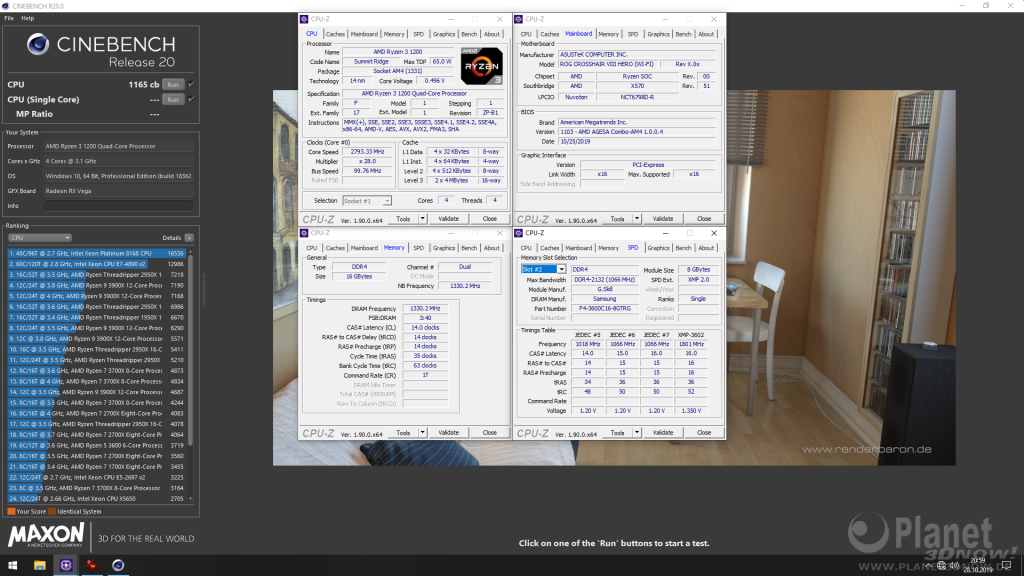Open the File menu in Cinebench
1024x576 pixels.
[x=10, y=18]
